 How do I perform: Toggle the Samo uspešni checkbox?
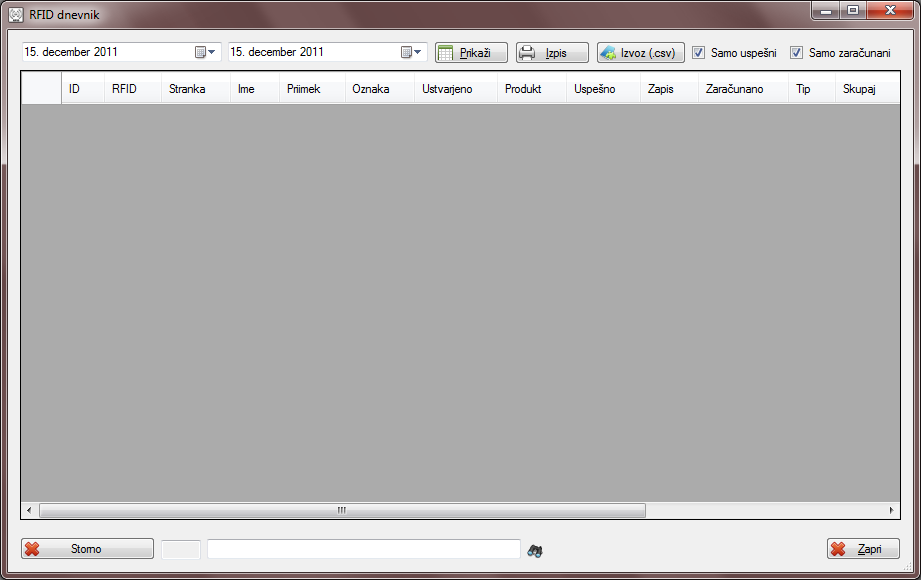tap(698, 53)
